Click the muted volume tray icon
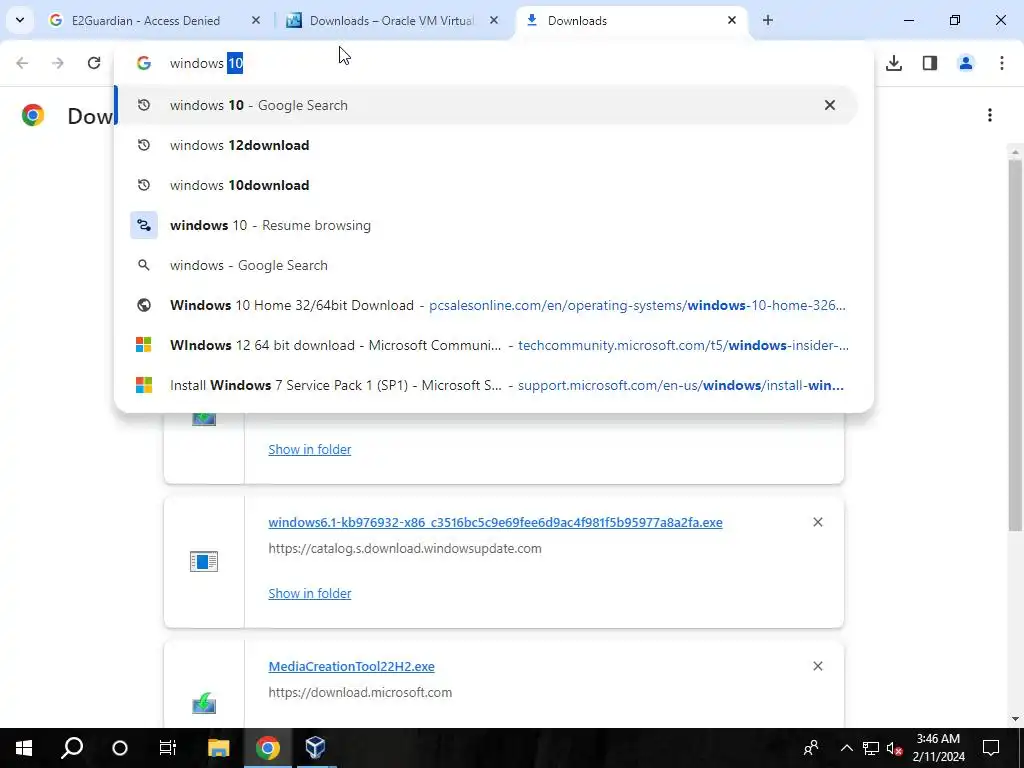 coord(895,748)
